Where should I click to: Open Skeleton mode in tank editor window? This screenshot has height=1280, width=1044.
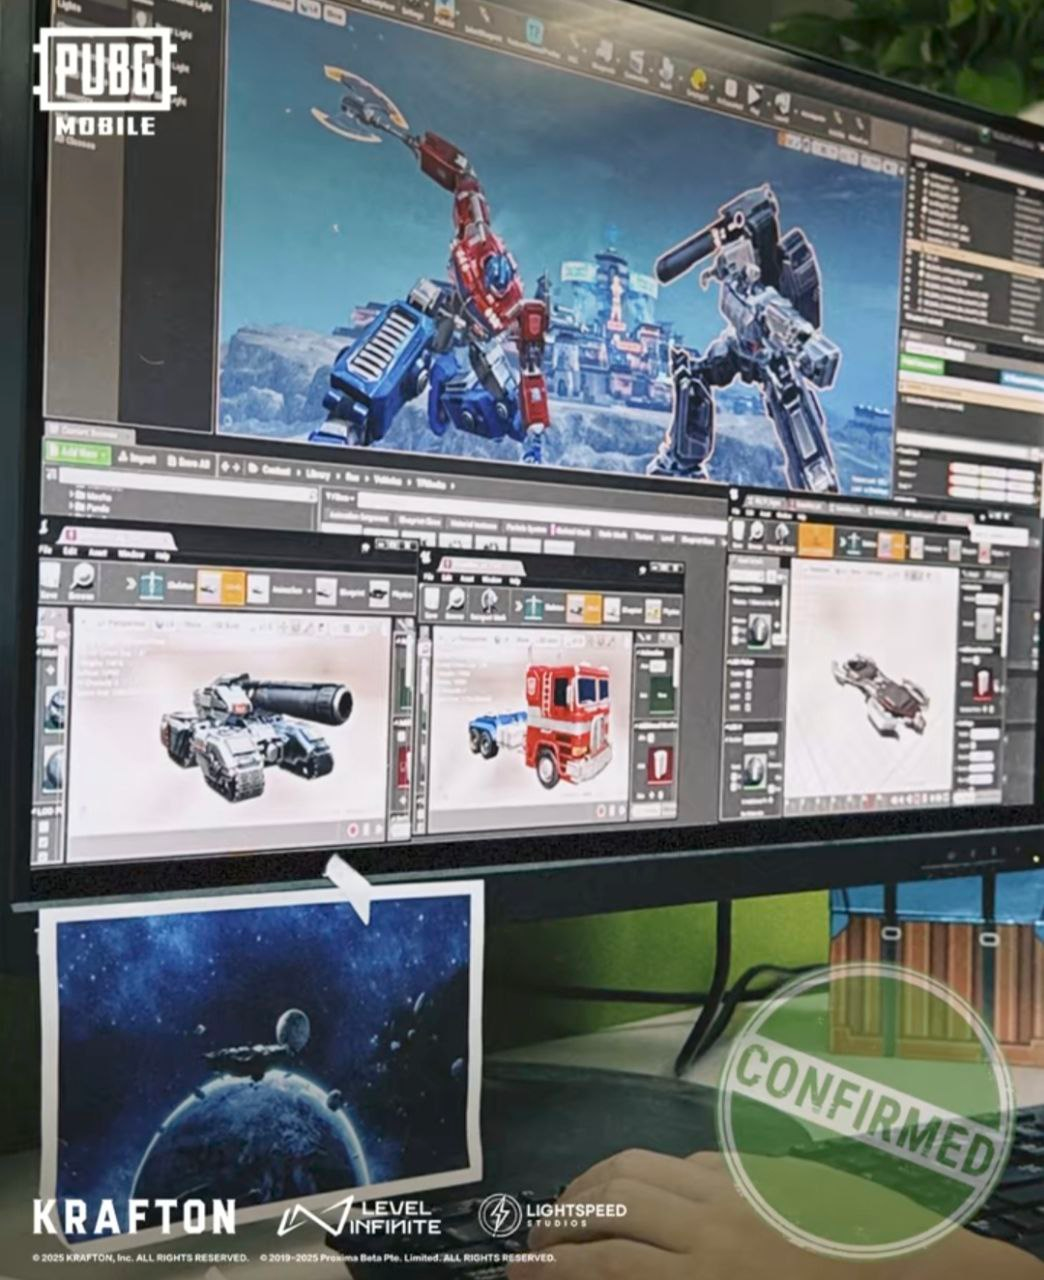click(x=152, y=586)
